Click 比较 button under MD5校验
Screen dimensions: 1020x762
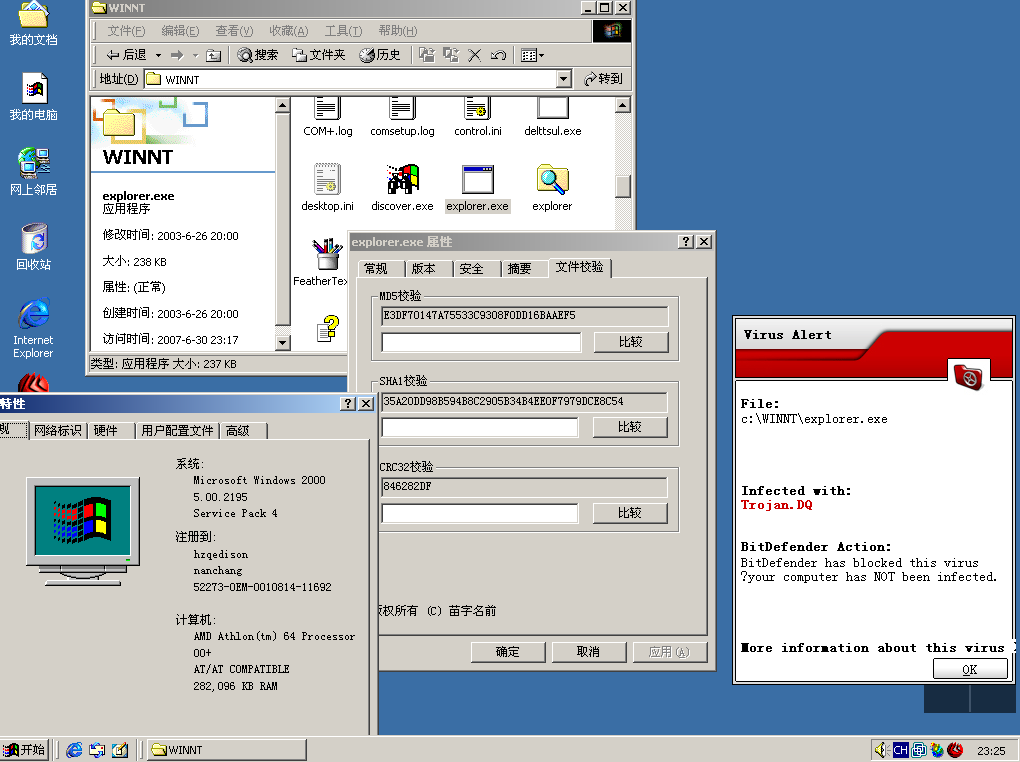(x=631, y=342)
